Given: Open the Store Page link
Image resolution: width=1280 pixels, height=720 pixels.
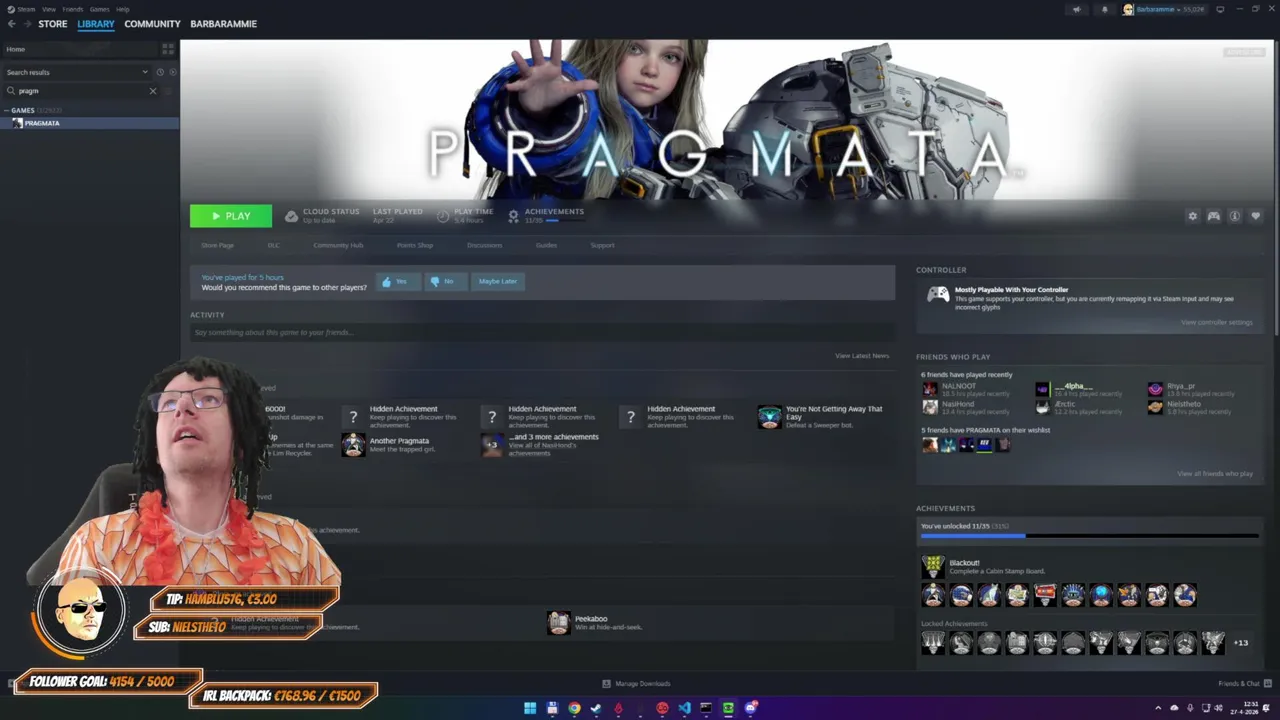Looking at the screenshot, I should tap(217, 245).
